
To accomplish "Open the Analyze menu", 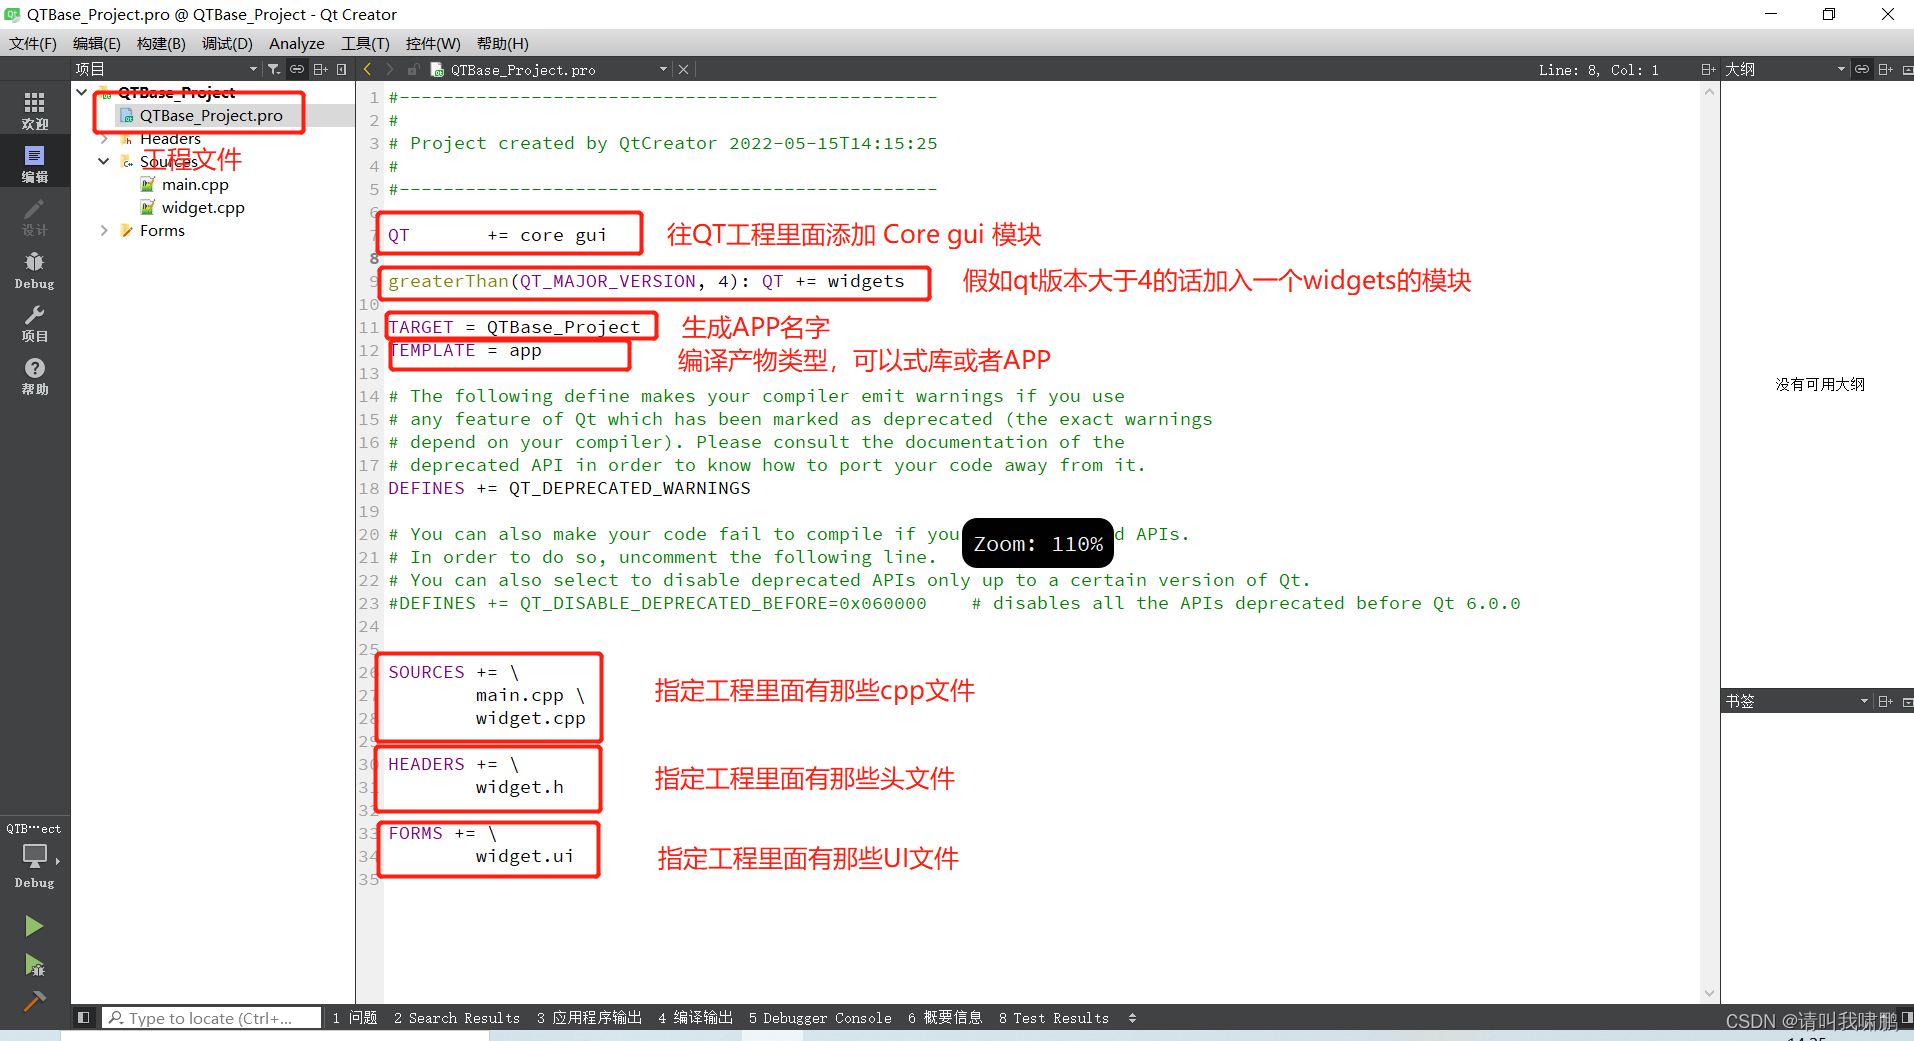I will click(x=297, y=43).
